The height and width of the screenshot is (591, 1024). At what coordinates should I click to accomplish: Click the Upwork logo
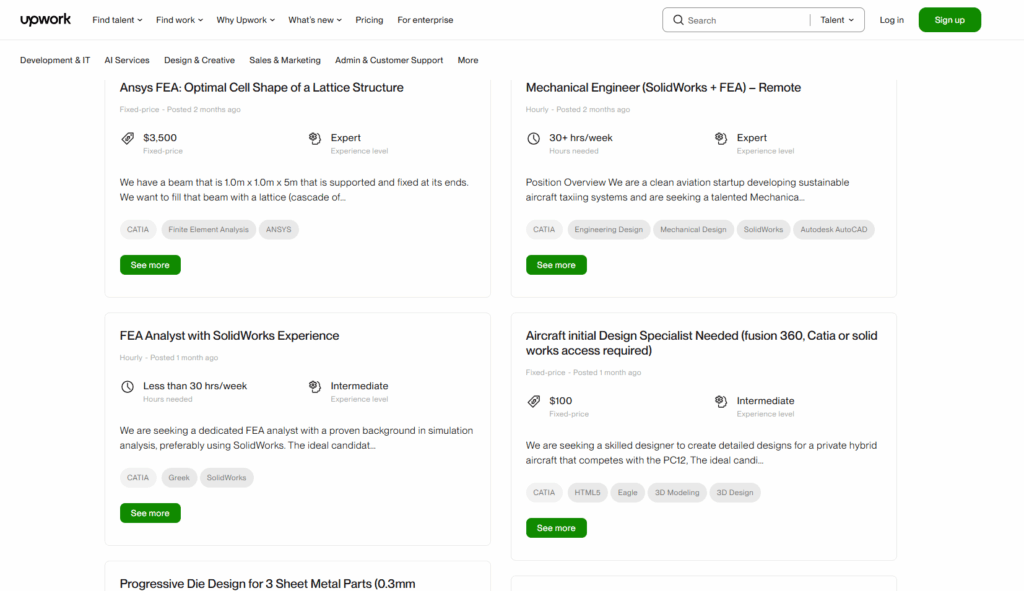pyautogui.click(x=45, y=19)
